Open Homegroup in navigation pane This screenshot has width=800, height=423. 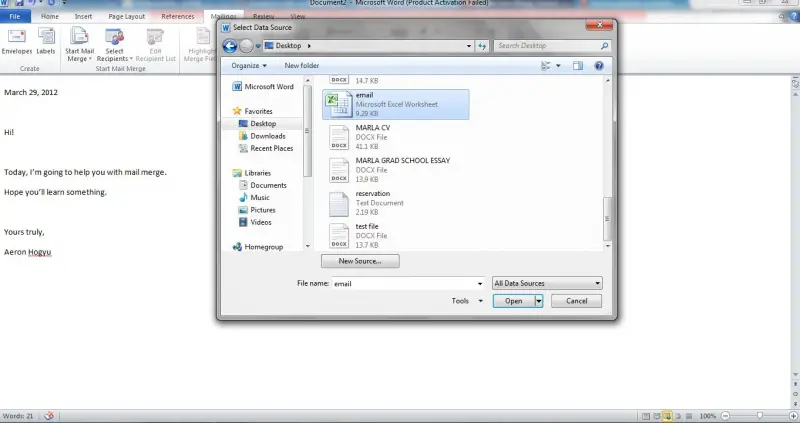coord(258,247)
